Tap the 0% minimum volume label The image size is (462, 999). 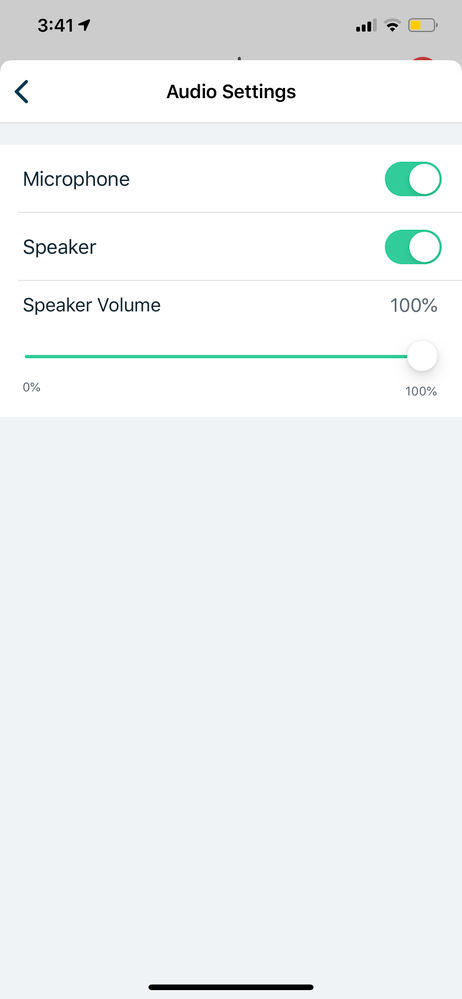click(32, 387)
